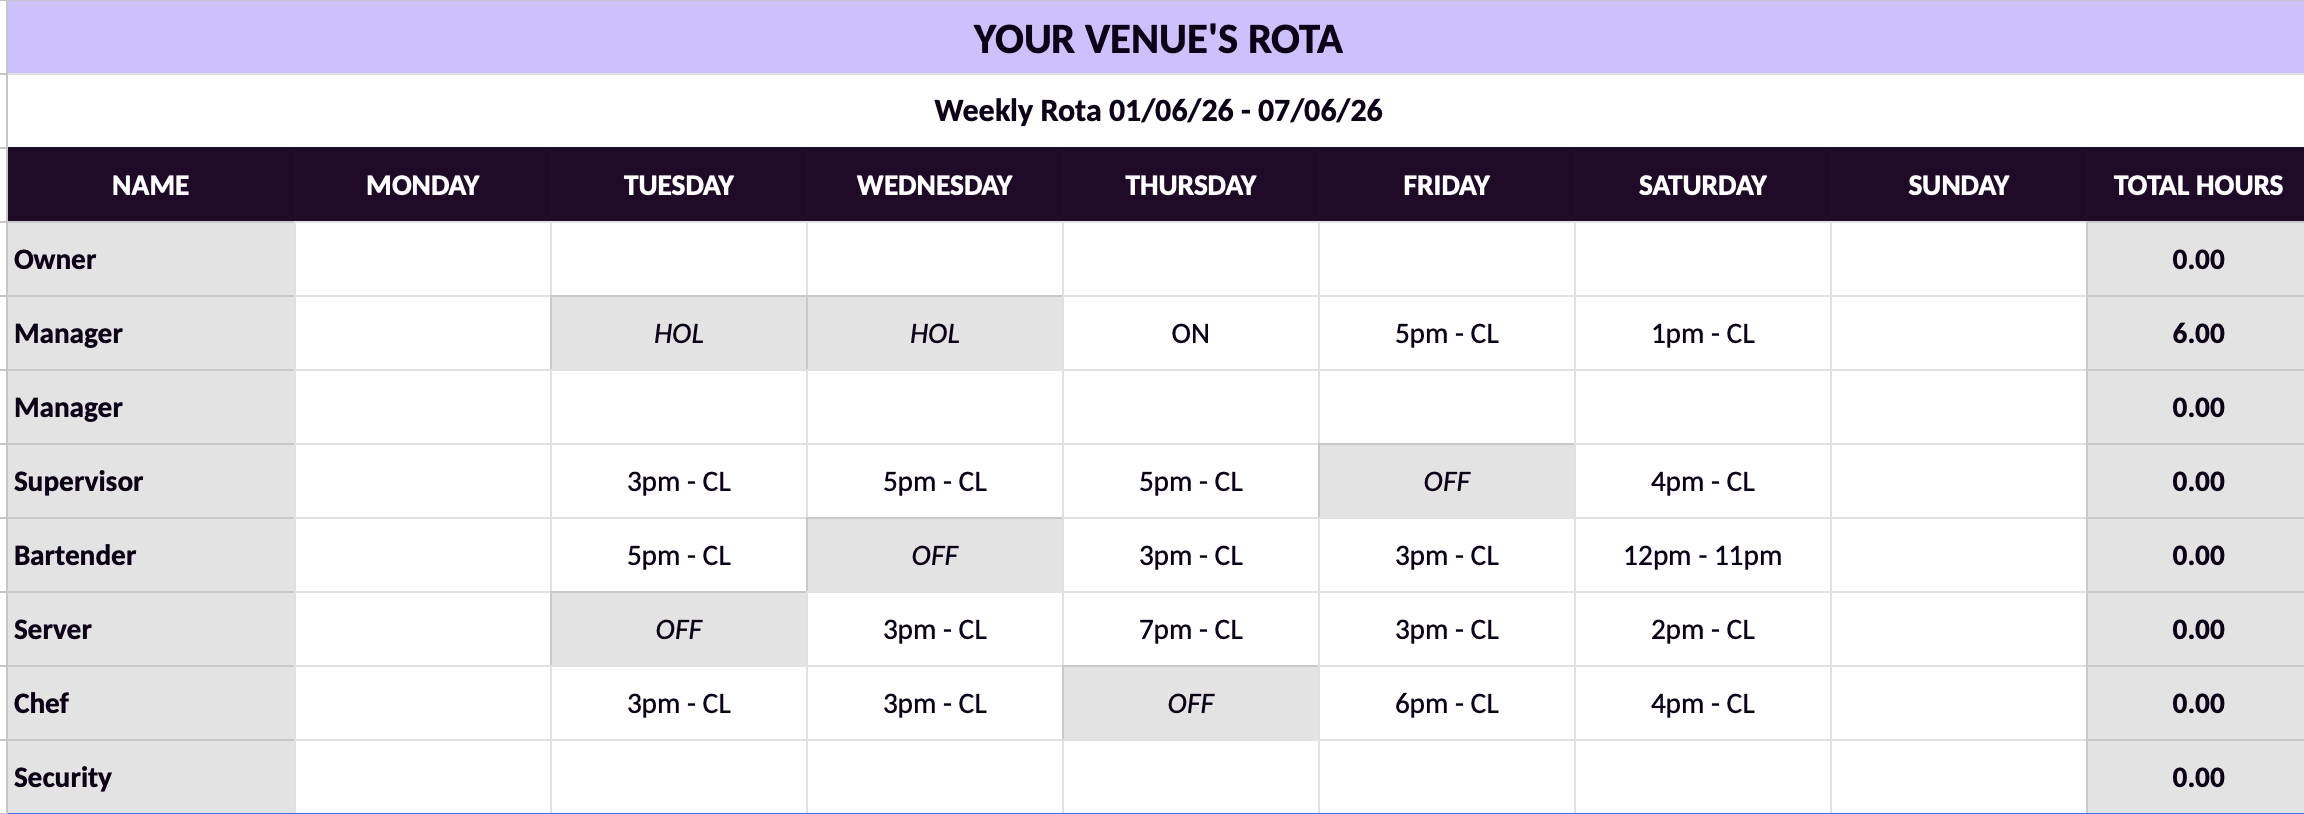
Task: Select the YOUR VENUE'S ROTA title cell
Action: click(x=1156, y=38)
